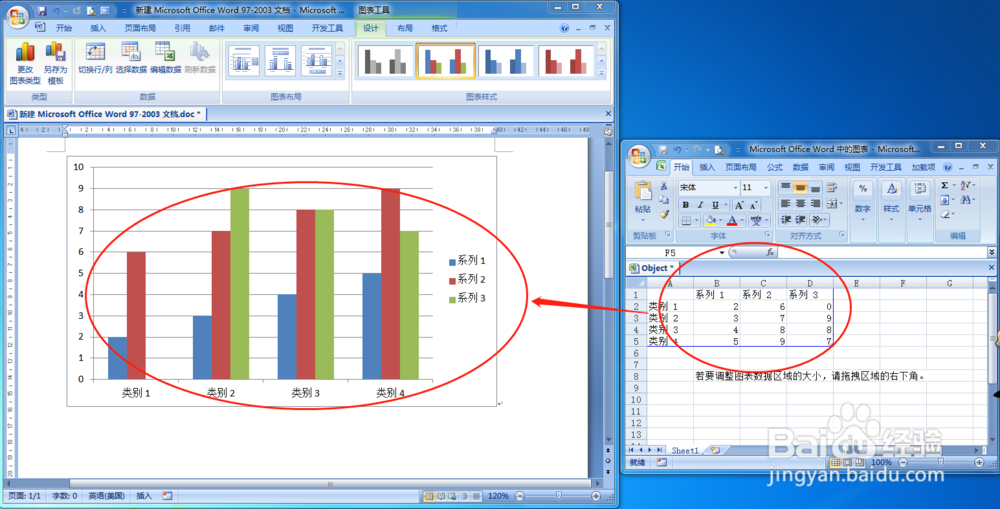The width and height of the screenshot is (1000, 509).
Task: Open Excel Name Box dropdown arrow
Action: pos(722,253)
